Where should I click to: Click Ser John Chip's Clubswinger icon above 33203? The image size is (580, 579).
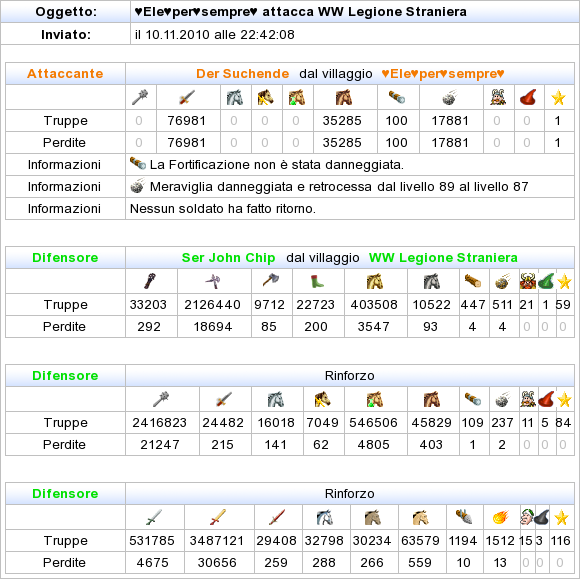[x=150, y=281]
